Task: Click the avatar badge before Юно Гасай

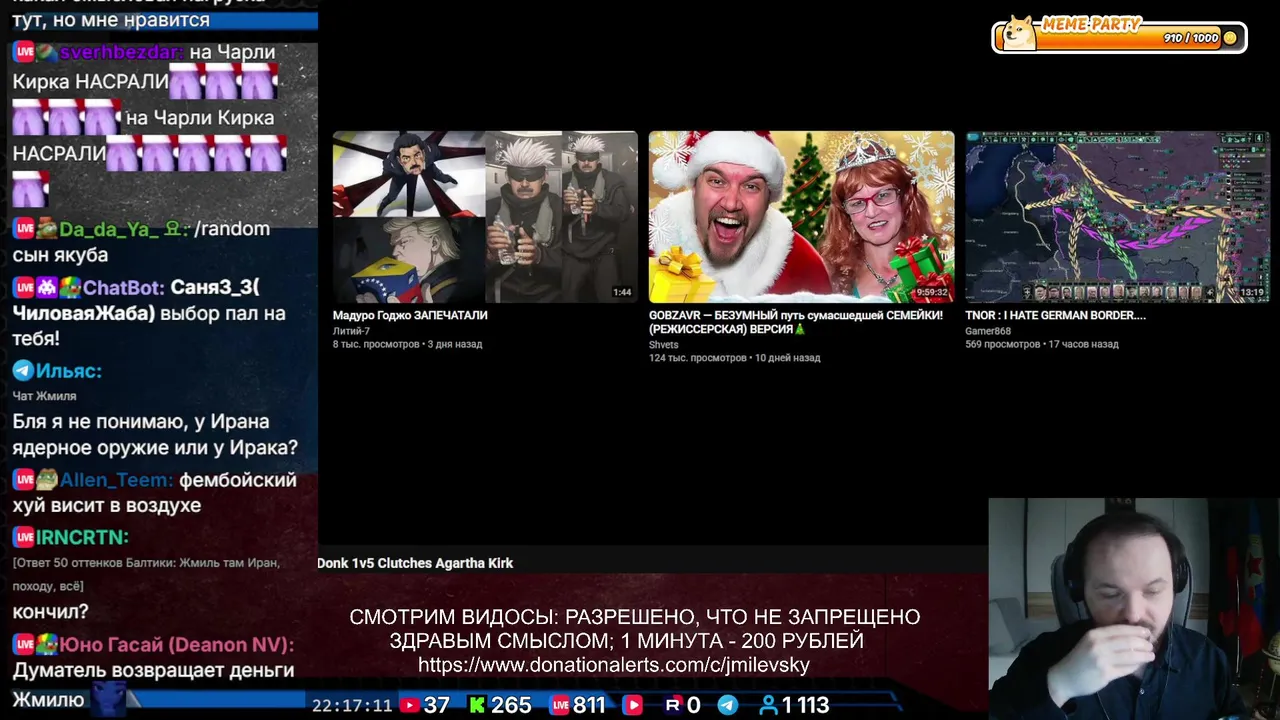Action: 47,645
